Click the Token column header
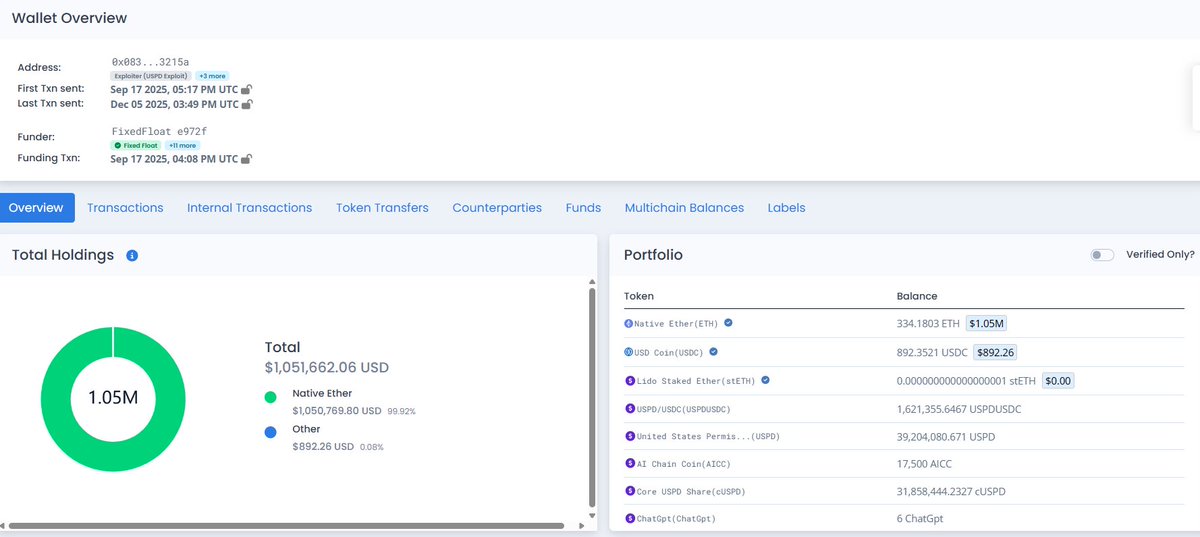The width and height of the screenshot is (1200, 537). tap(639, 296)
